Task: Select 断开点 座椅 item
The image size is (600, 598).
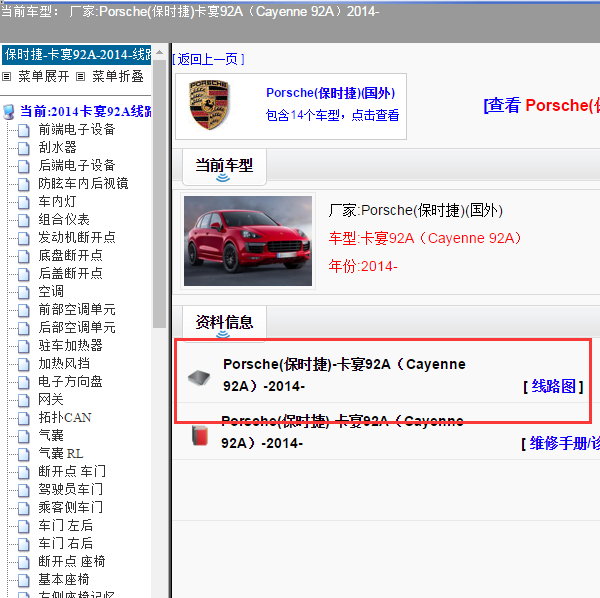Action: (x=72, y=561)
